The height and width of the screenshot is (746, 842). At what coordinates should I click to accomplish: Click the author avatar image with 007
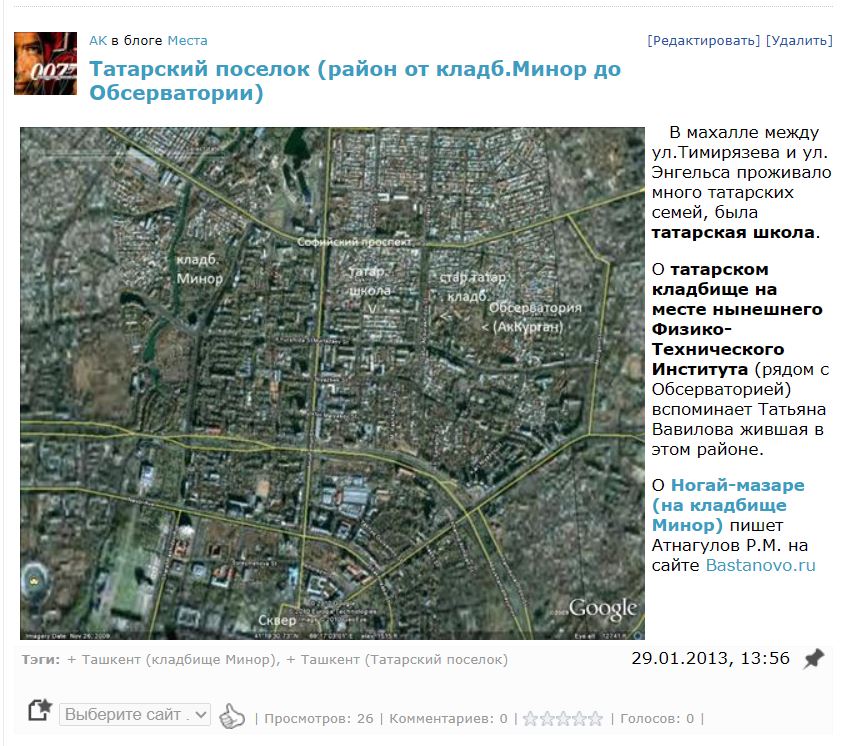point(45,63)
